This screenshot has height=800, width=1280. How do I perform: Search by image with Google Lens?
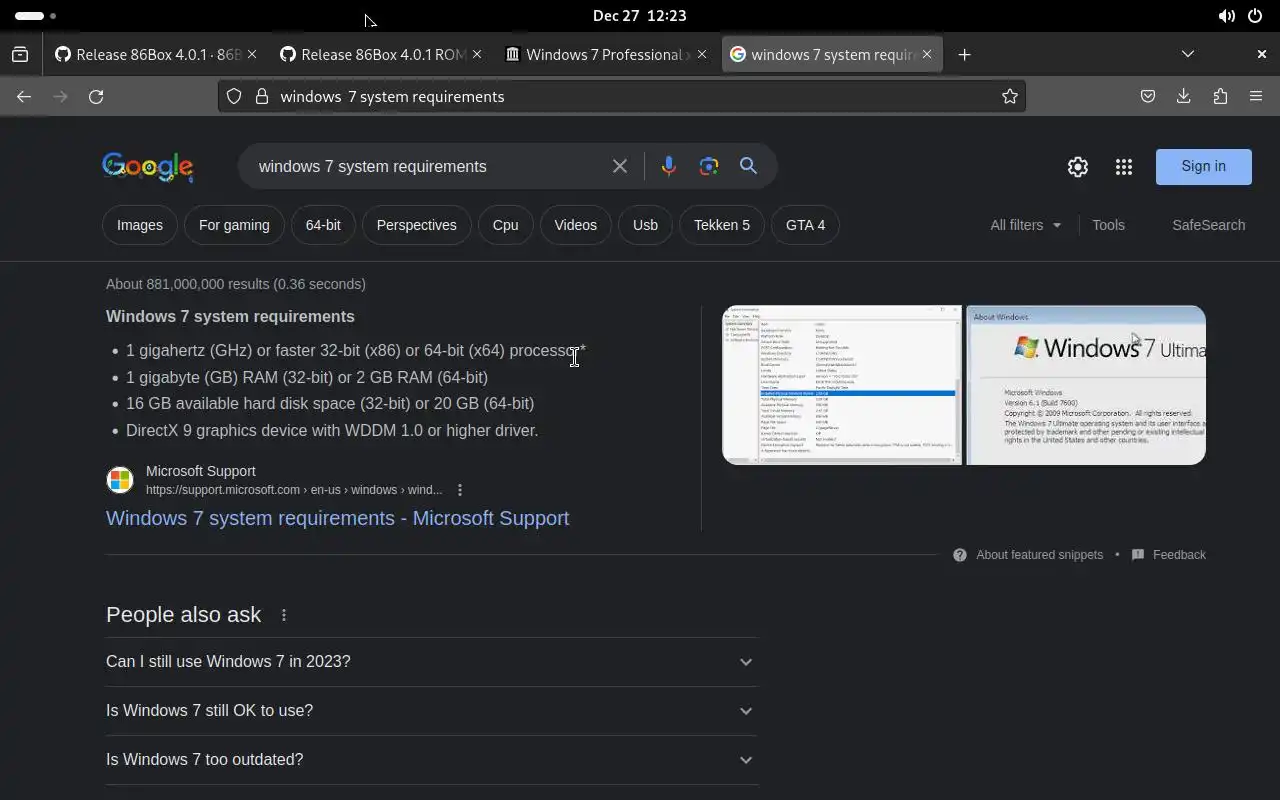(709, 166)
